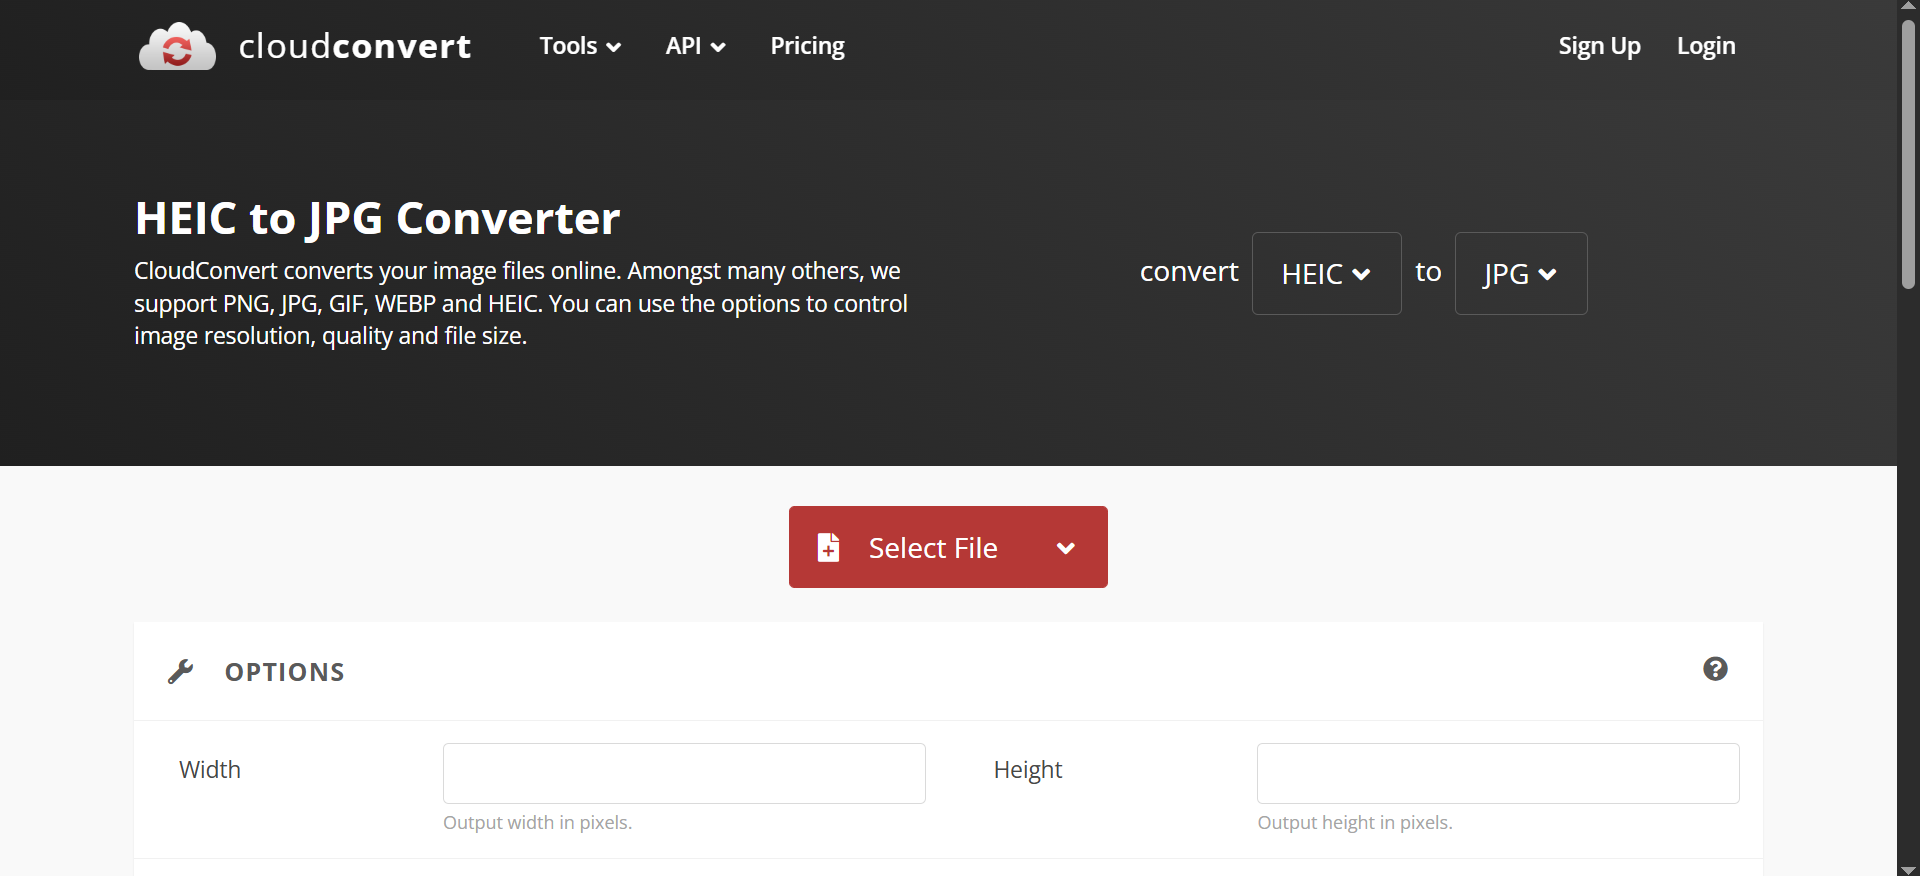Screen dimensions: 1920x876
Task: Open the JPG target format dropdown
Action: click(1520, 273)
